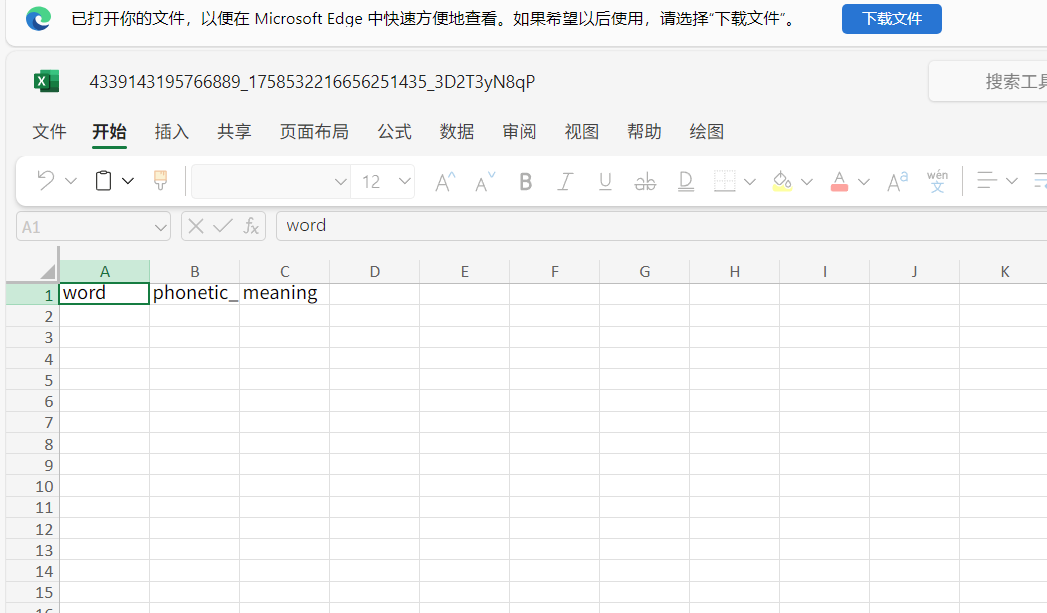Decrease font size with the smaller A icon

pos(485,182)
